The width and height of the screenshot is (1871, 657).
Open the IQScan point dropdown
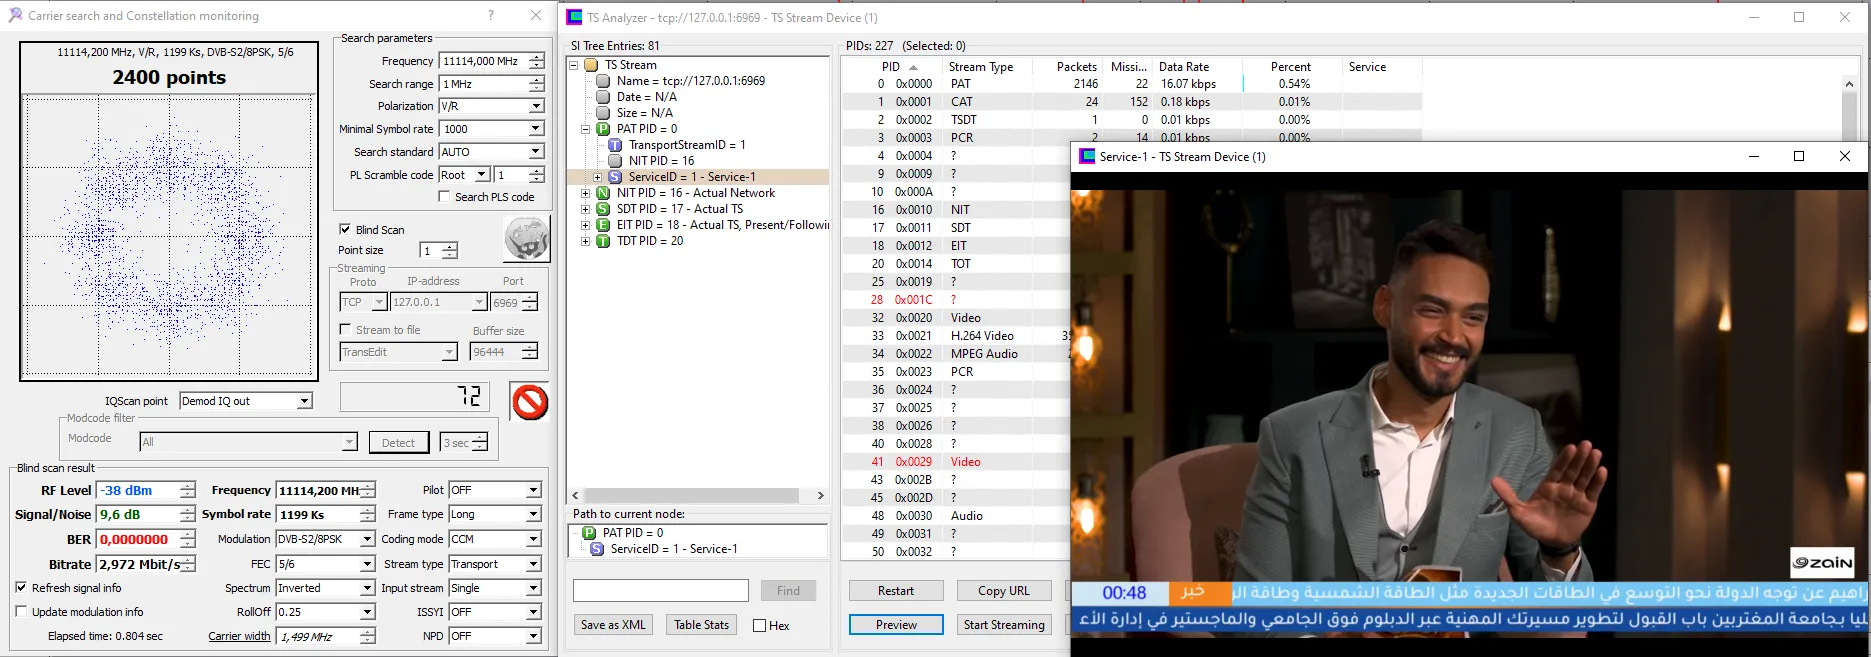tap(304, 401)
